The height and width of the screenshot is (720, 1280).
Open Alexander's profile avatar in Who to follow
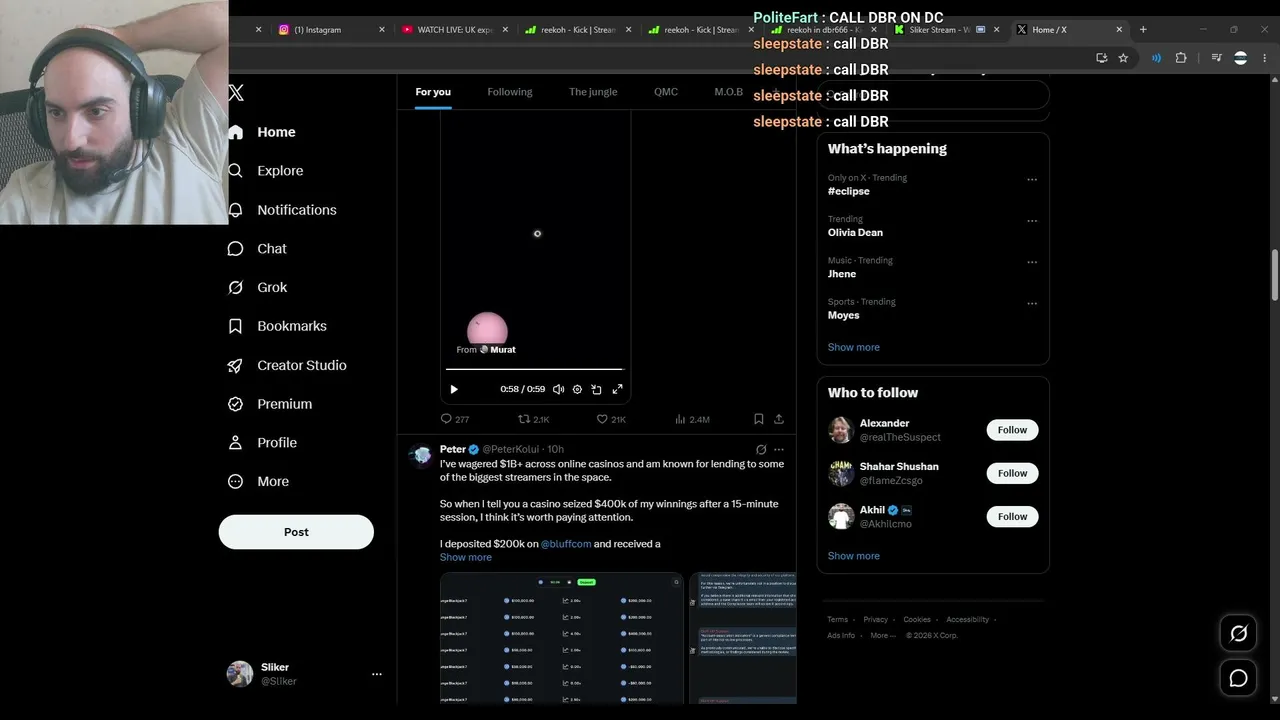point(841,430)
